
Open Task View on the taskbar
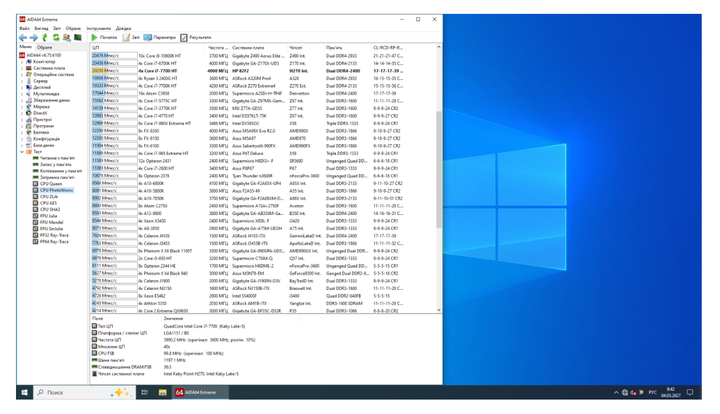click(145, 392)
